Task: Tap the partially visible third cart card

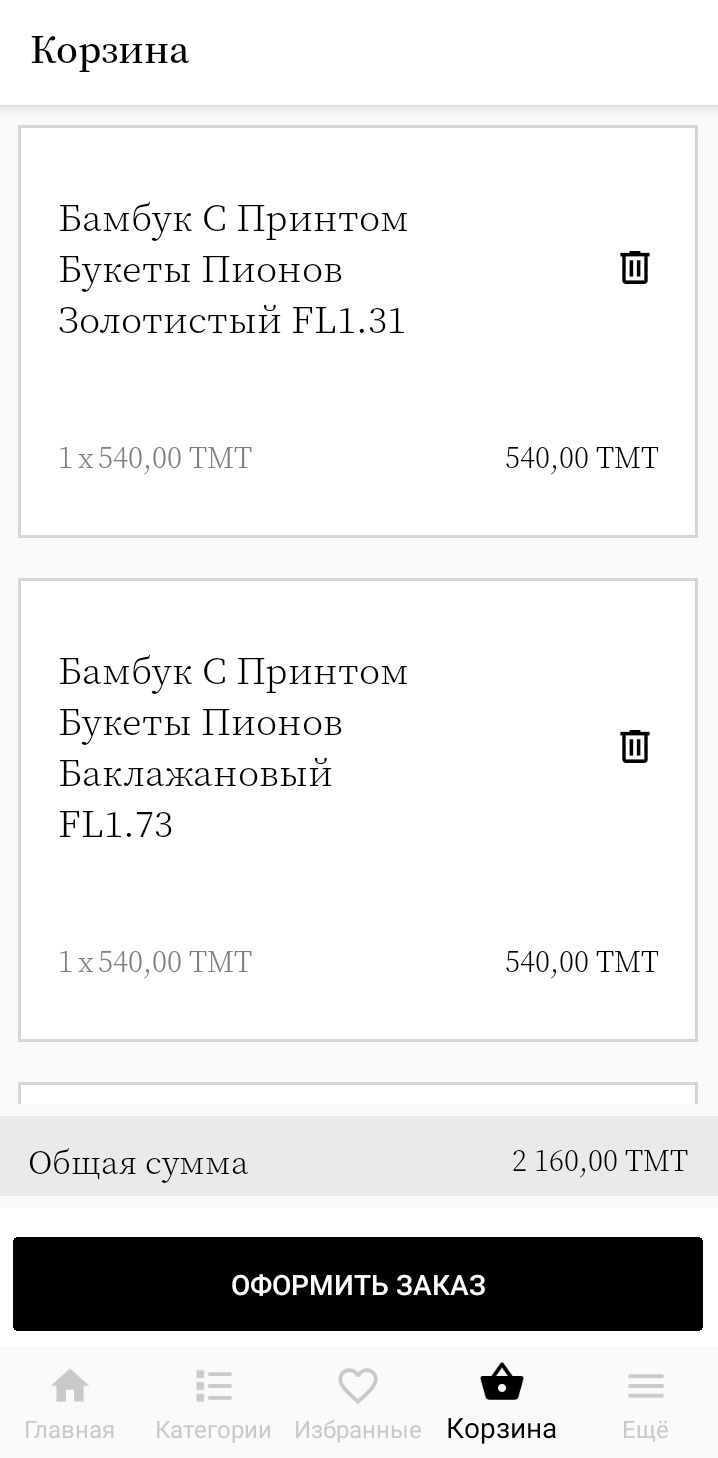Action: point(358,1095)
